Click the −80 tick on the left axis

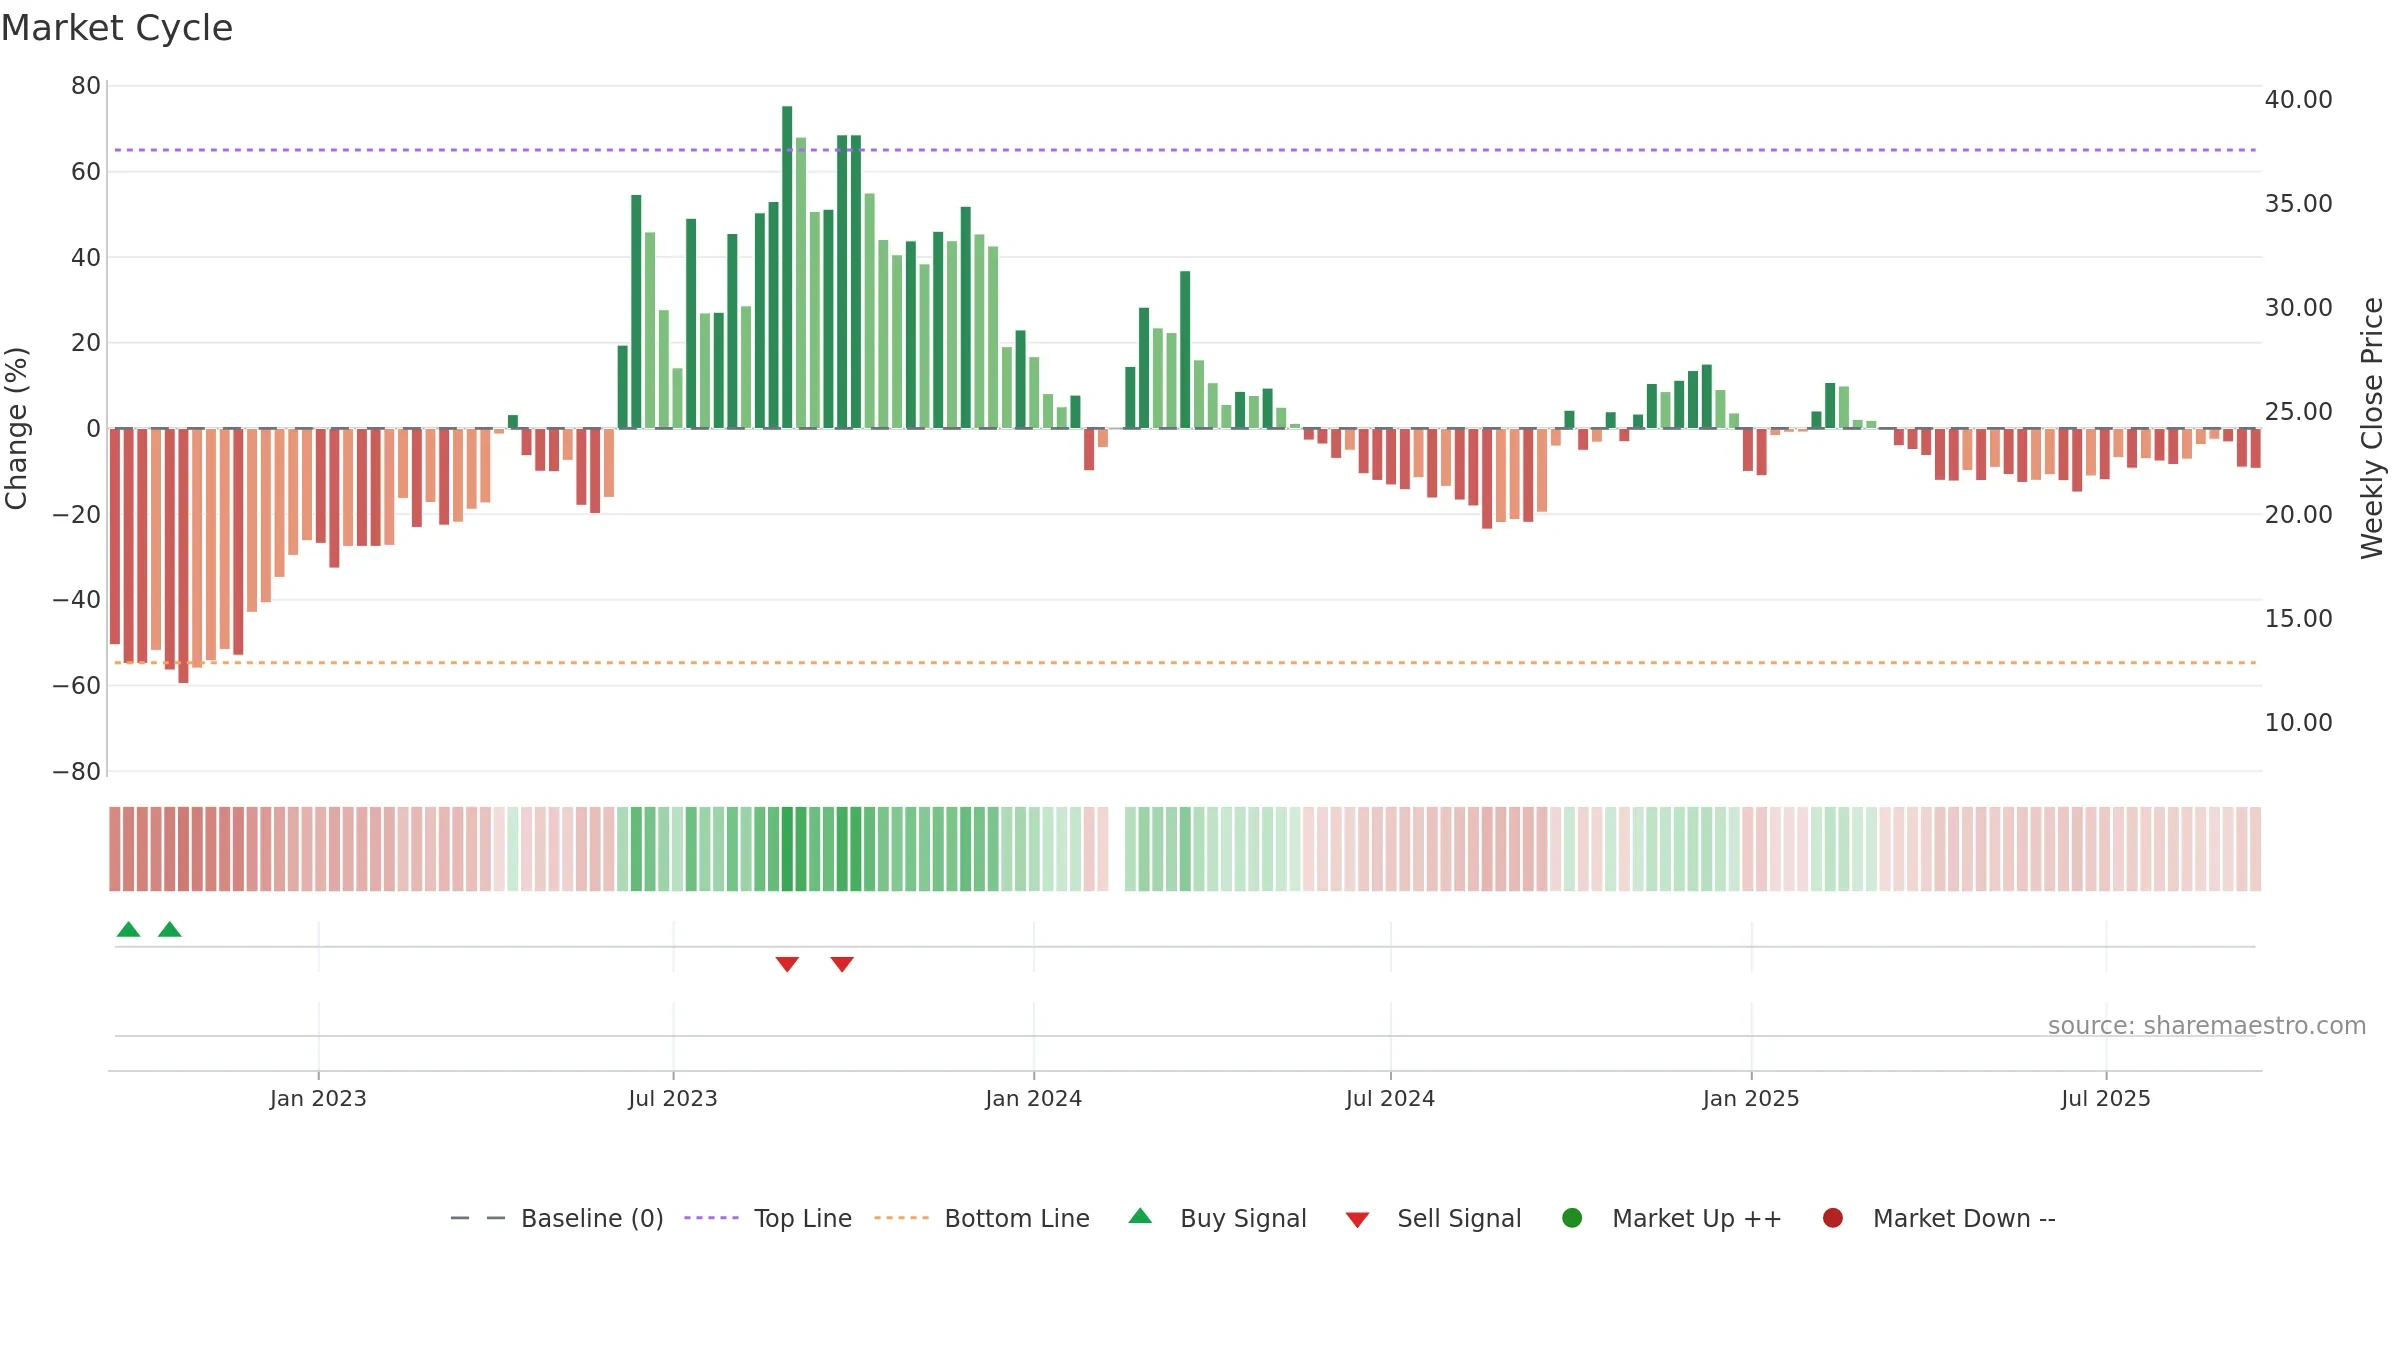point(77,772)
